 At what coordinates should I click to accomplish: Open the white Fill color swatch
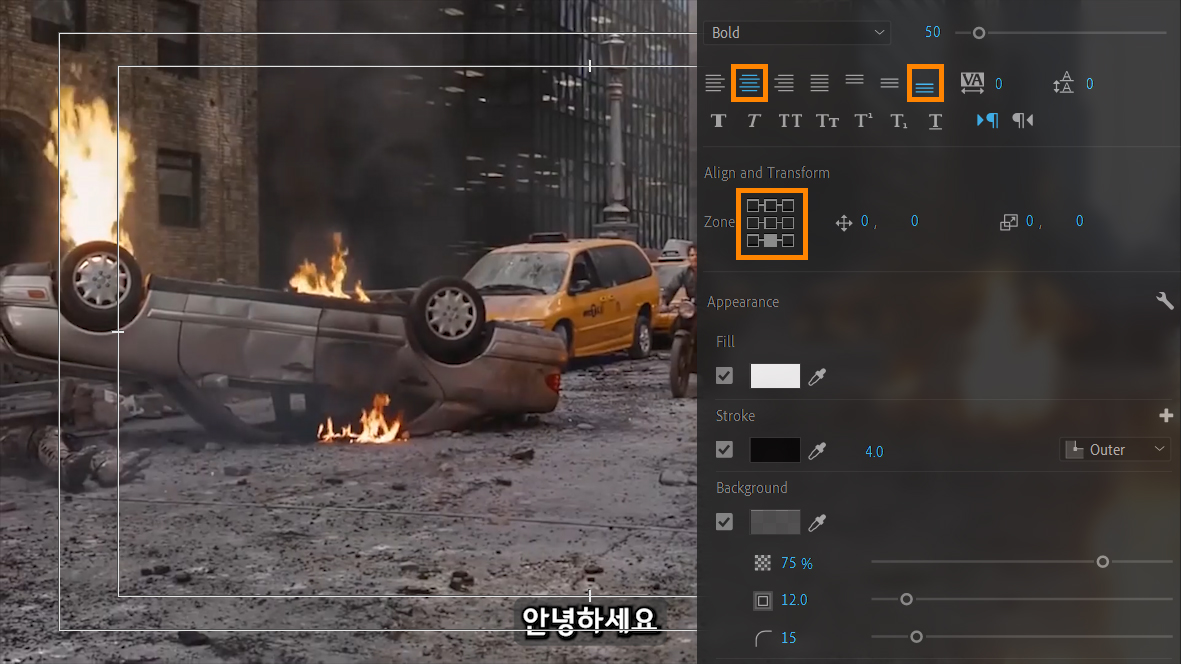[x=775, y=376]
